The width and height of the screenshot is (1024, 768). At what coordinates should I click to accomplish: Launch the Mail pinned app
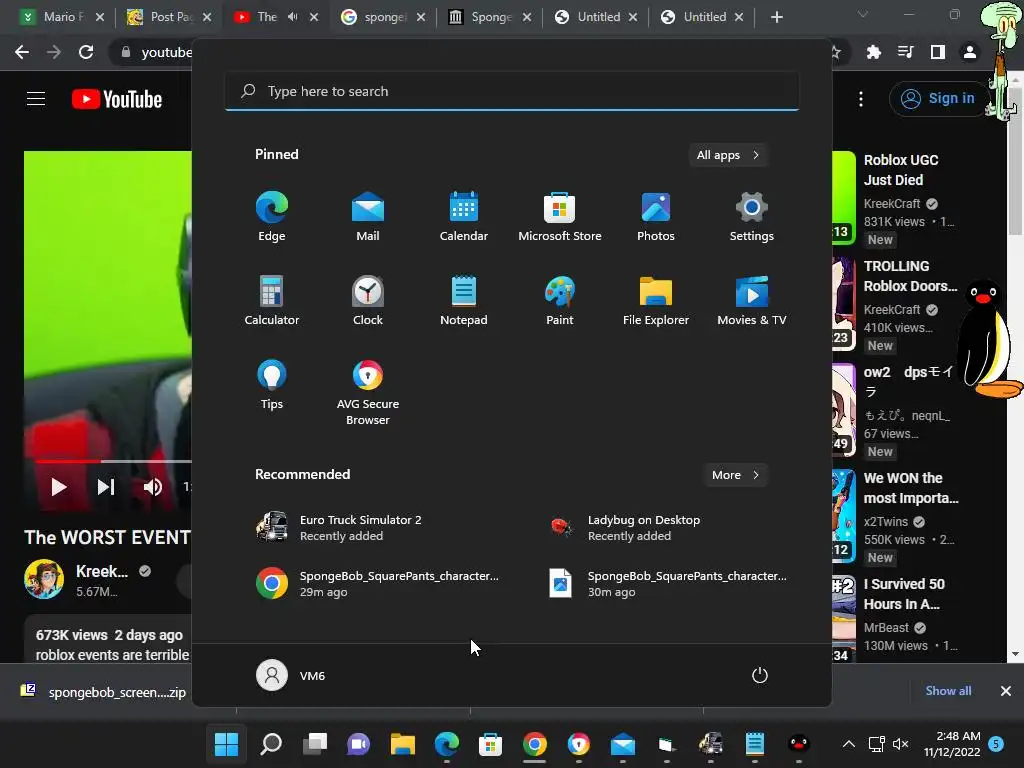coord(368,217)
